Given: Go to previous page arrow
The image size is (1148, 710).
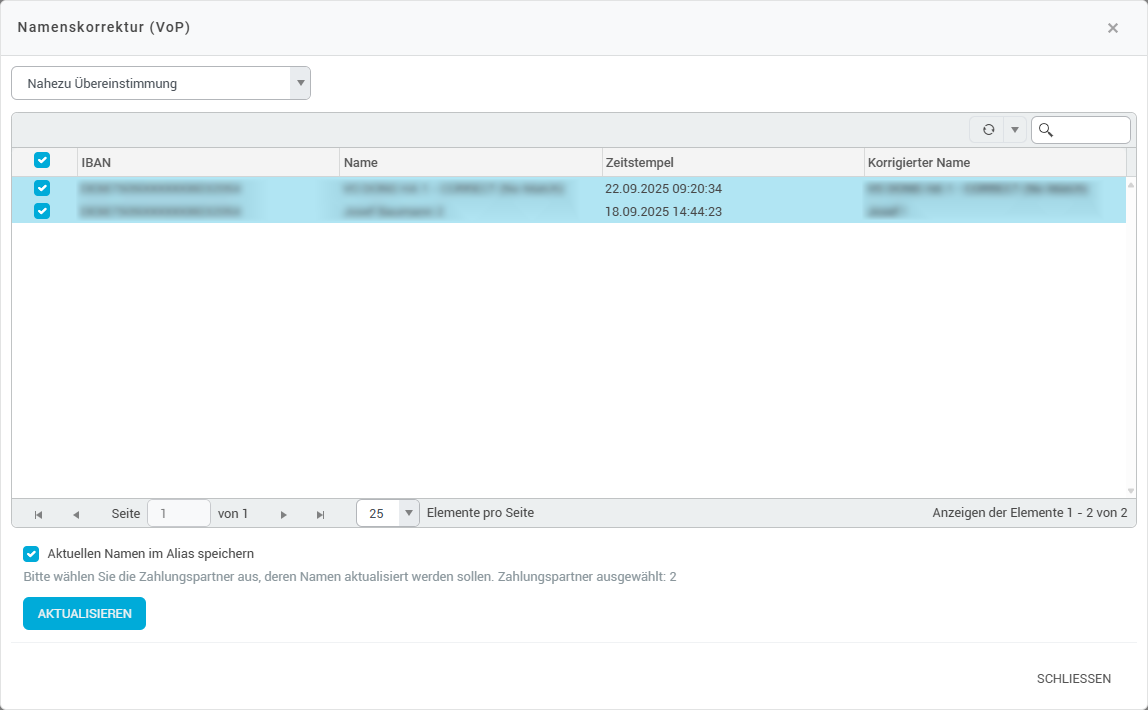Looking at the screenshot, I should [x=76, y=514].
